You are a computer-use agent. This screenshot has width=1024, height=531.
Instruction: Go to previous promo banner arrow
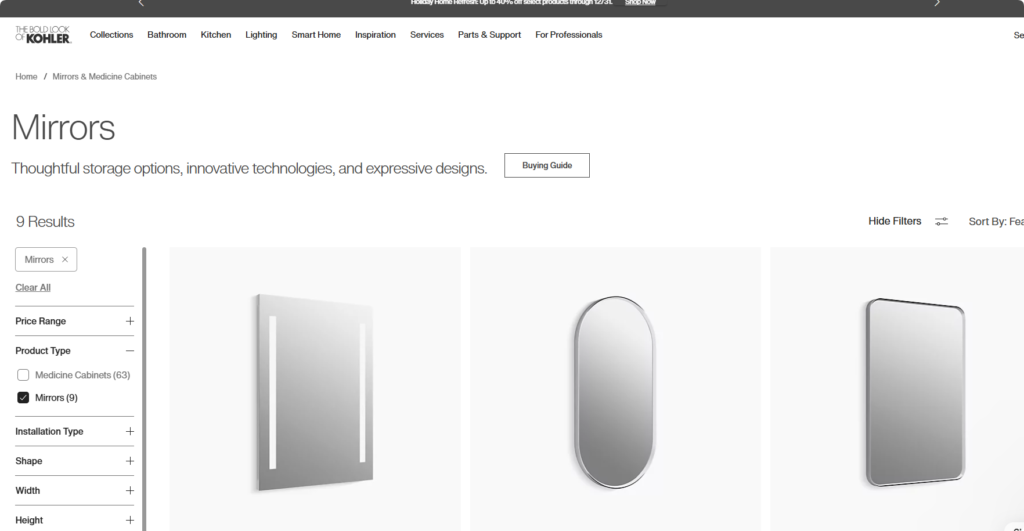click(141, 3)
